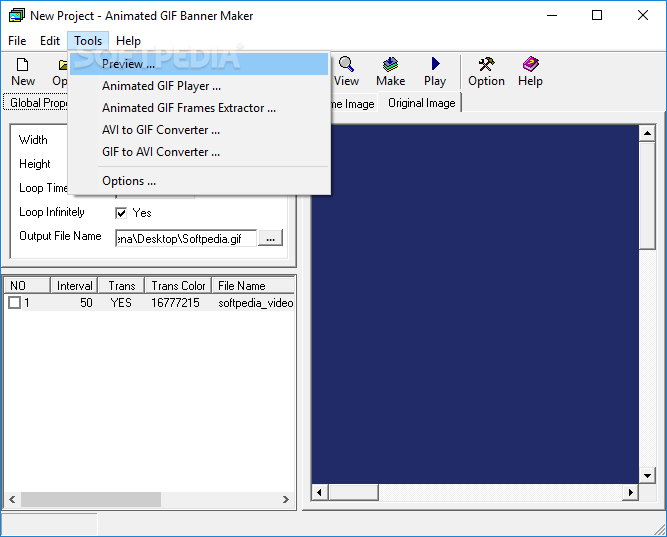
Task: Maximize the Animated GIF Banner Maker window
Action: coord(597,16)
